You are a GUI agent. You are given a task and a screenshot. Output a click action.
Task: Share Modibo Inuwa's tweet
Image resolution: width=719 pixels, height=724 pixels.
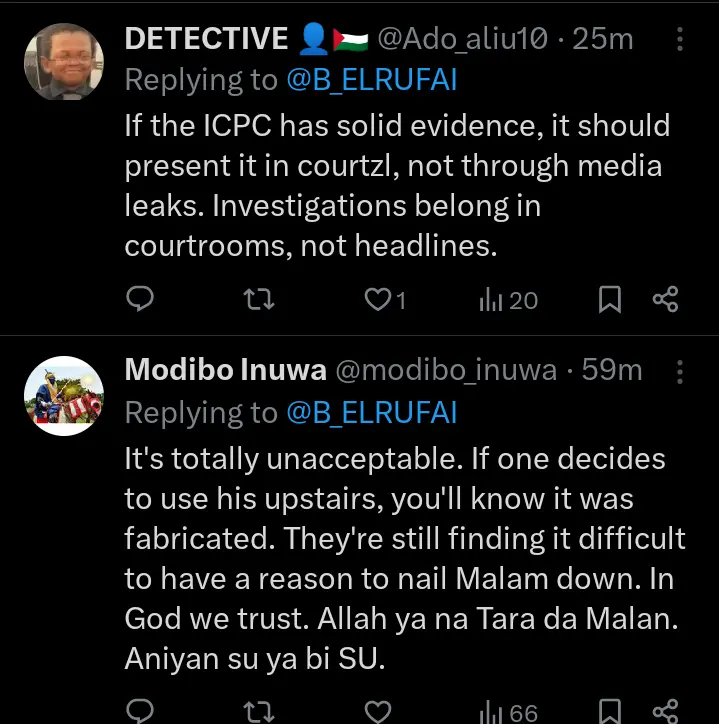665,712
